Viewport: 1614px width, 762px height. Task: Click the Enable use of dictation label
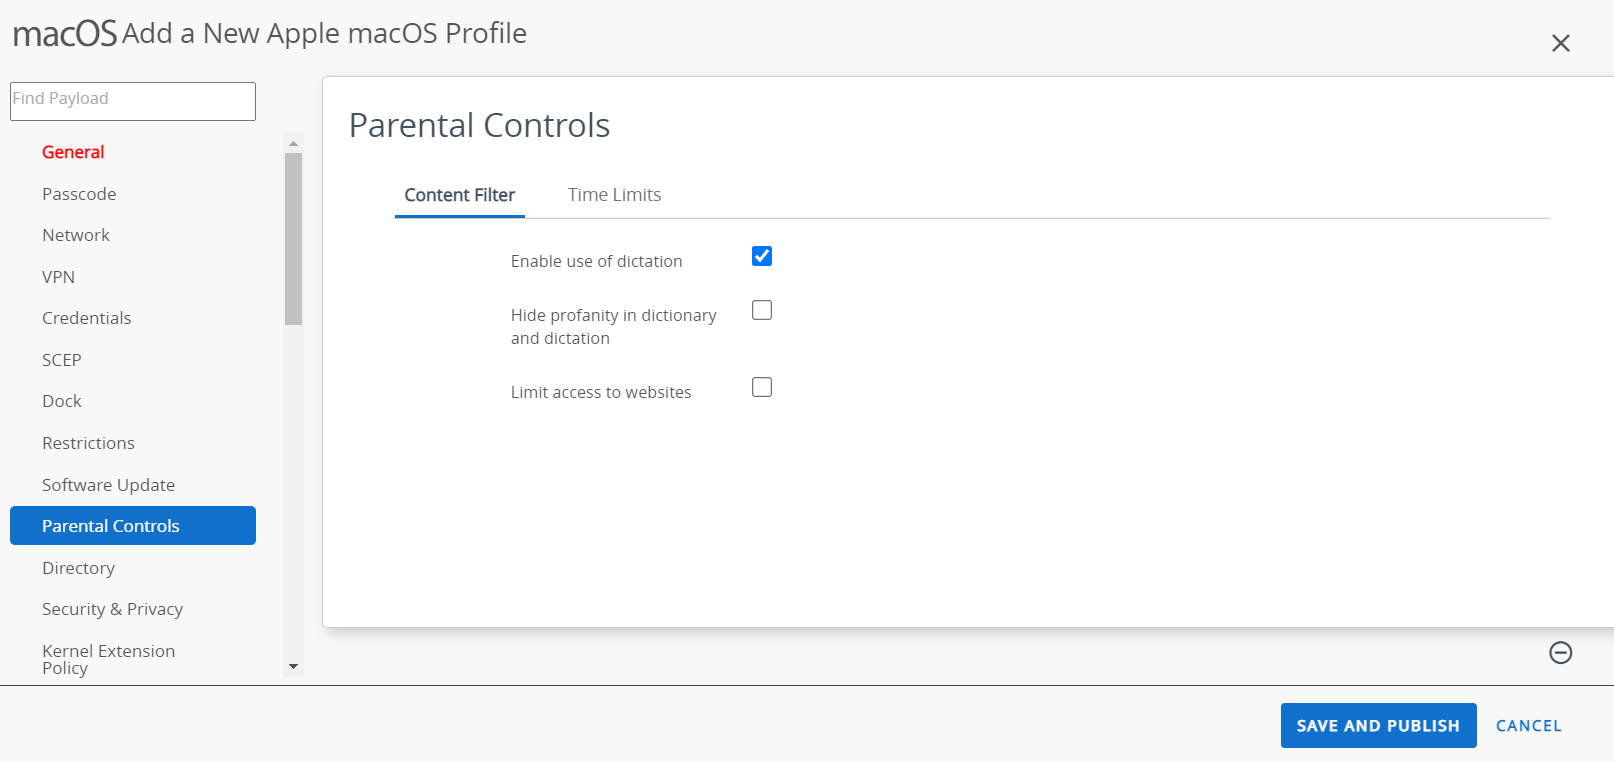pos(596,261)
